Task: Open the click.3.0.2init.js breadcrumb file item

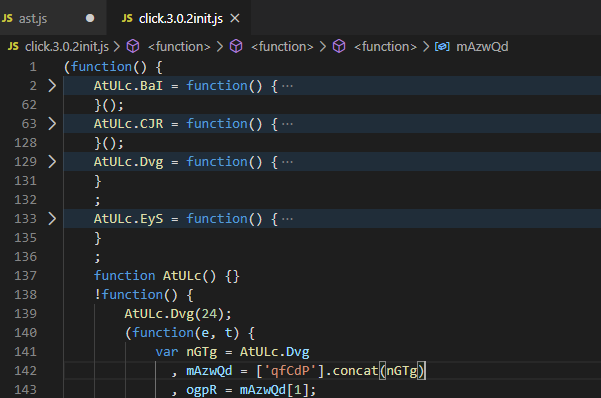Action: (67, 47)
